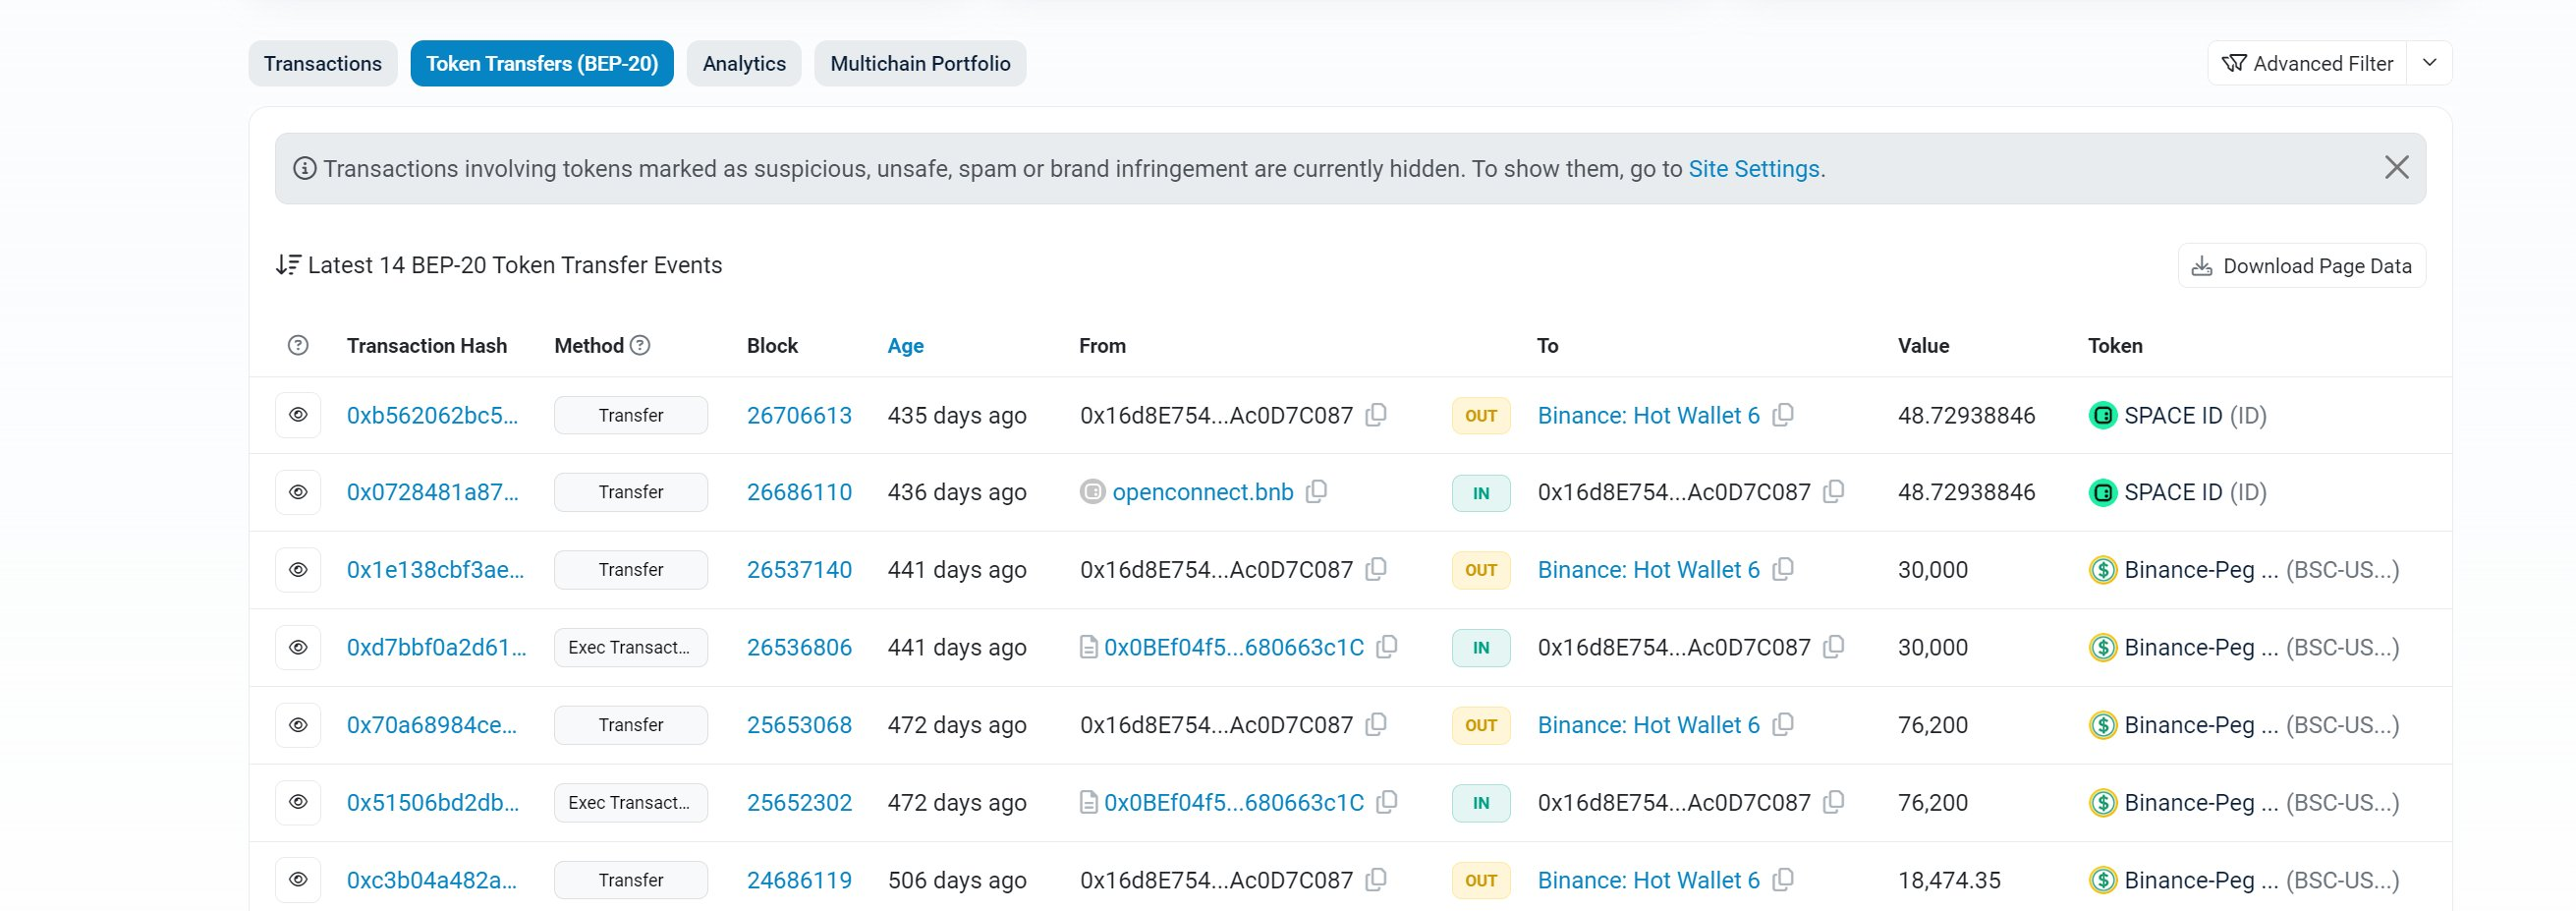2576x911 pixels.
Task: Open transaction hash 0x0728481a87...
Action: click(432, 492)
